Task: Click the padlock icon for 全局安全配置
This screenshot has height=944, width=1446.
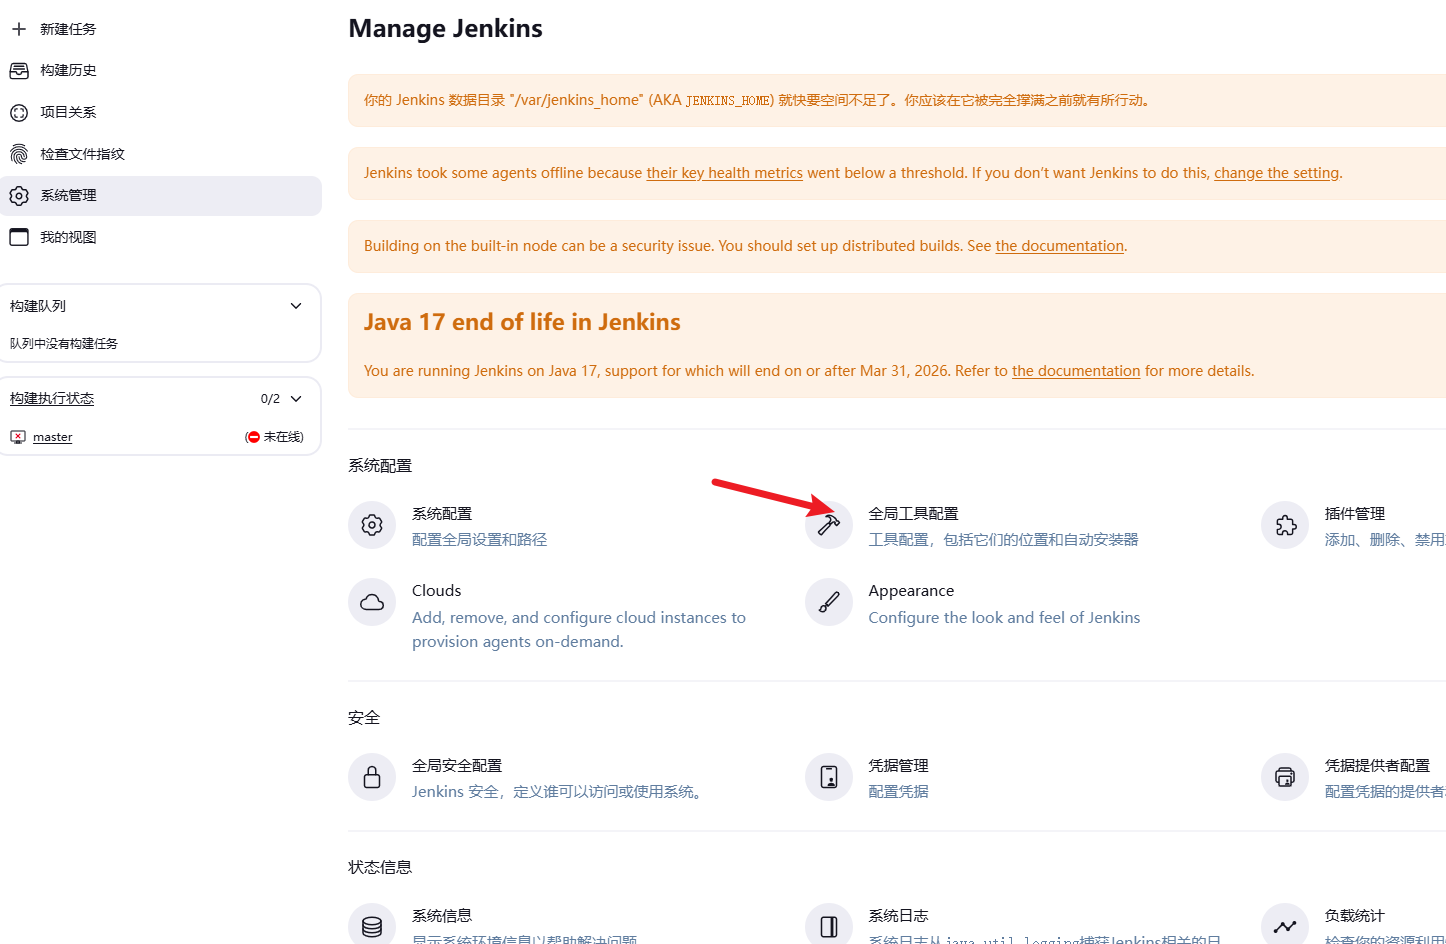Action: (372, 777)
